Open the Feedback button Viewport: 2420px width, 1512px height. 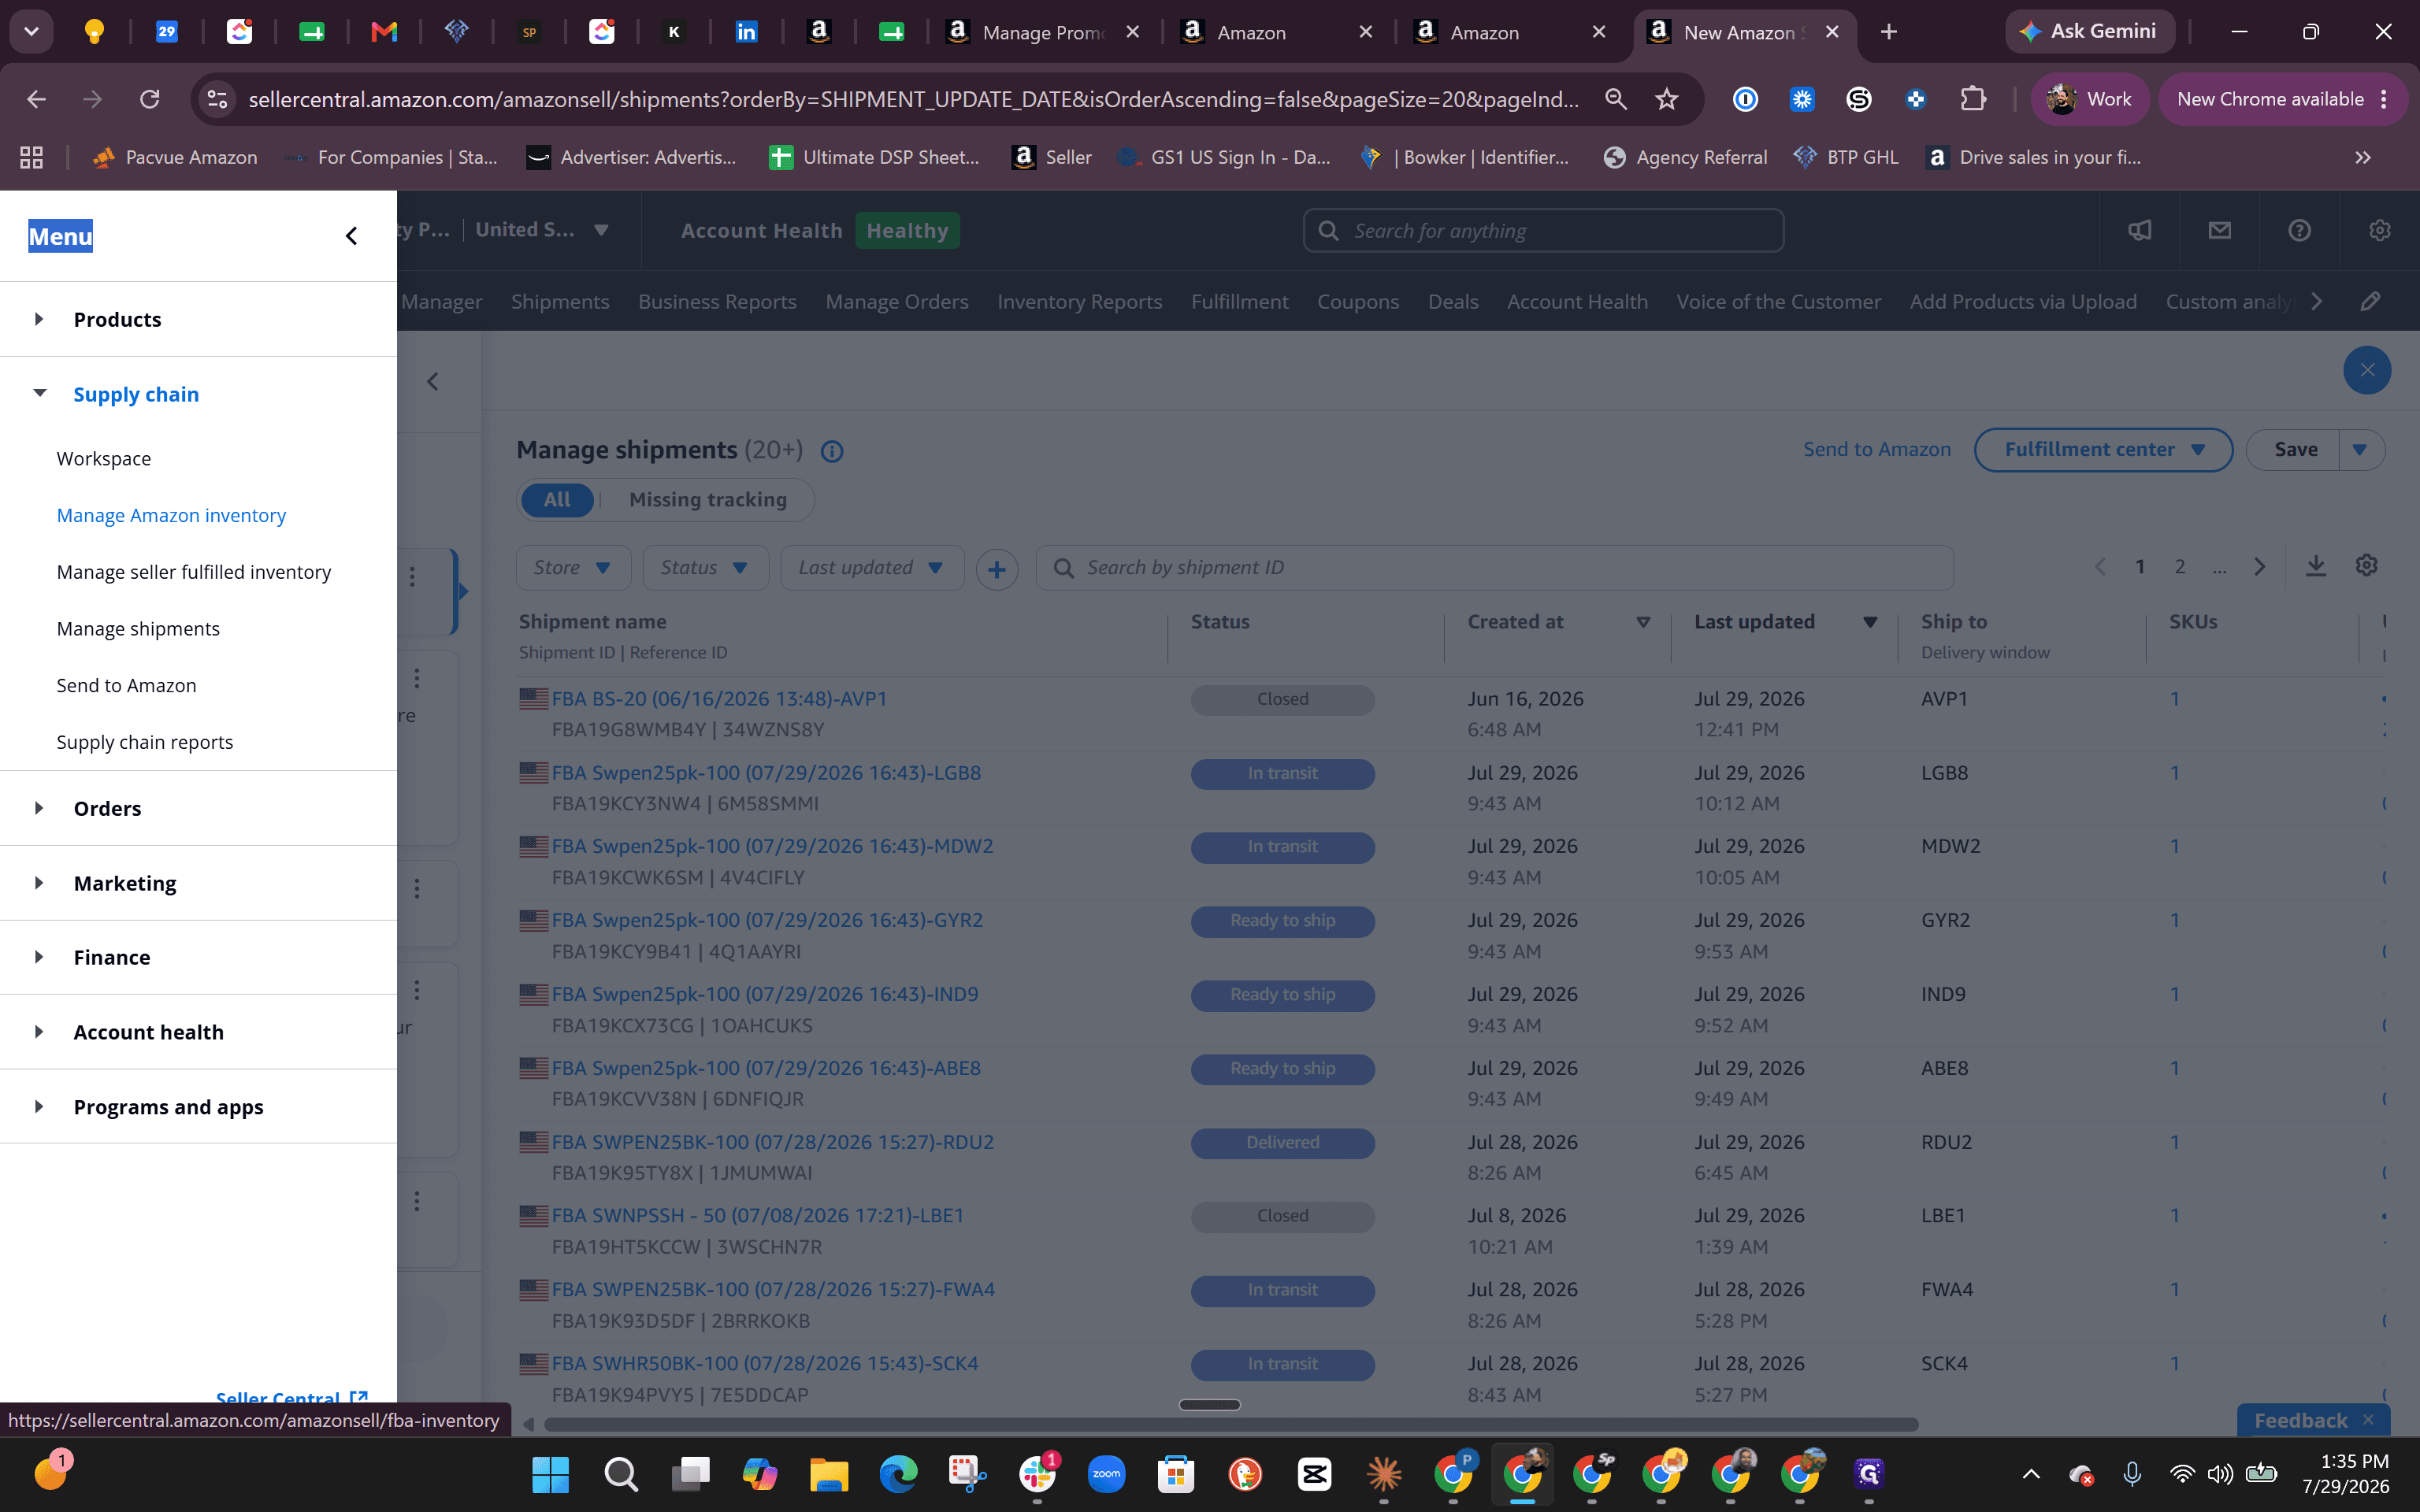click(x=2300, y=1420)
